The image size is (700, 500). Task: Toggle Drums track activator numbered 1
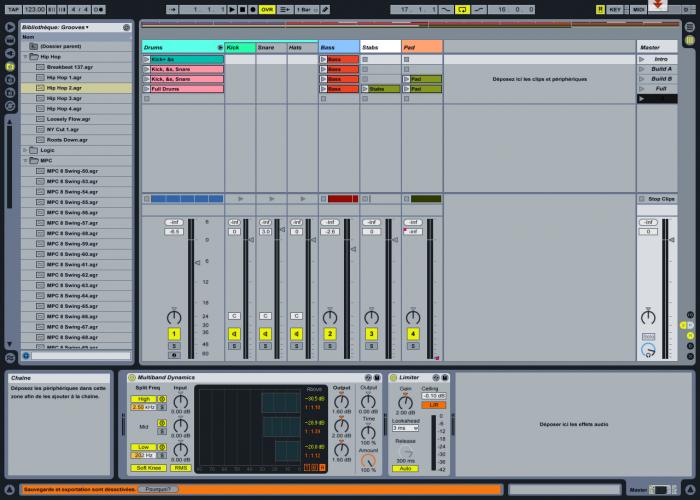pyautogui.click(x=174, y=333)
